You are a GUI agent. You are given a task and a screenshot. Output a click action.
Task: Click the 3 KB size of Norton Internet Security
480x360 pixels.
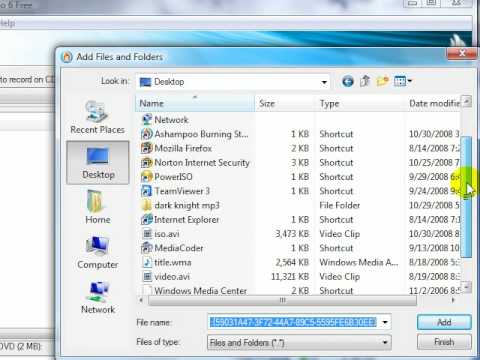point(300,163)
